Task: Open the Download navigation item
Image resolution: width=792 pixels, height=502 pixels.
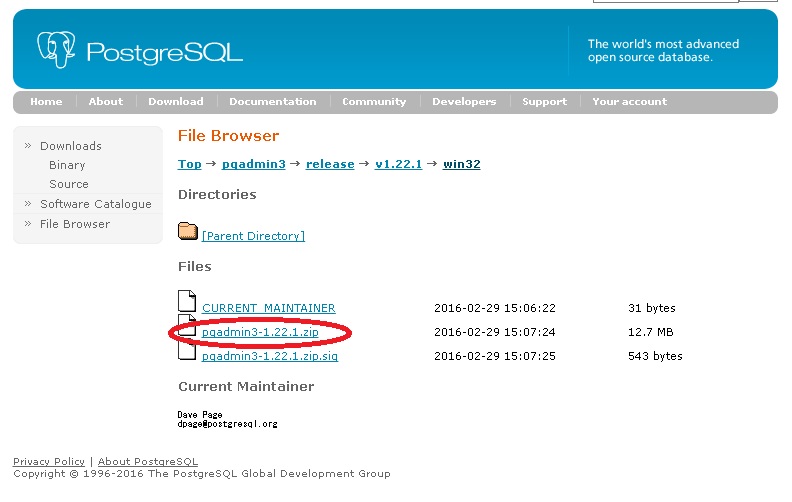Action: [175, 102]
